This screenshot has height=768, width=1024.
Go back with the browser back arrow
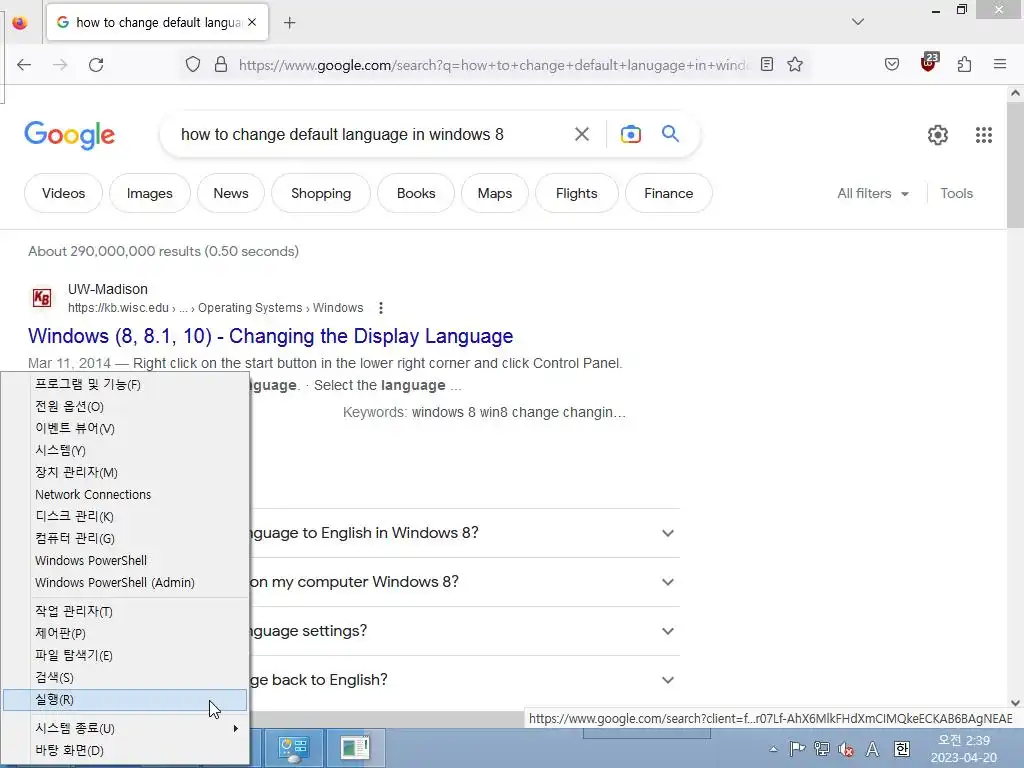pos(24,65)
